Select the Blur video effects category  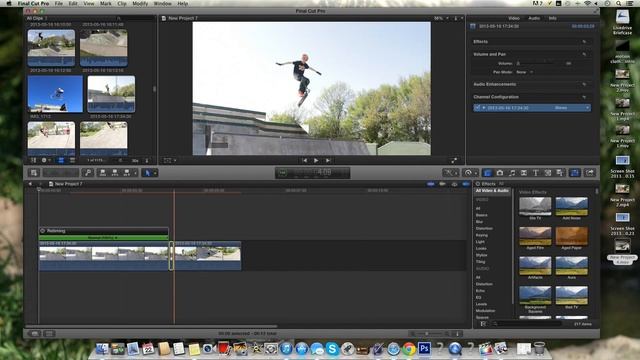479,222
